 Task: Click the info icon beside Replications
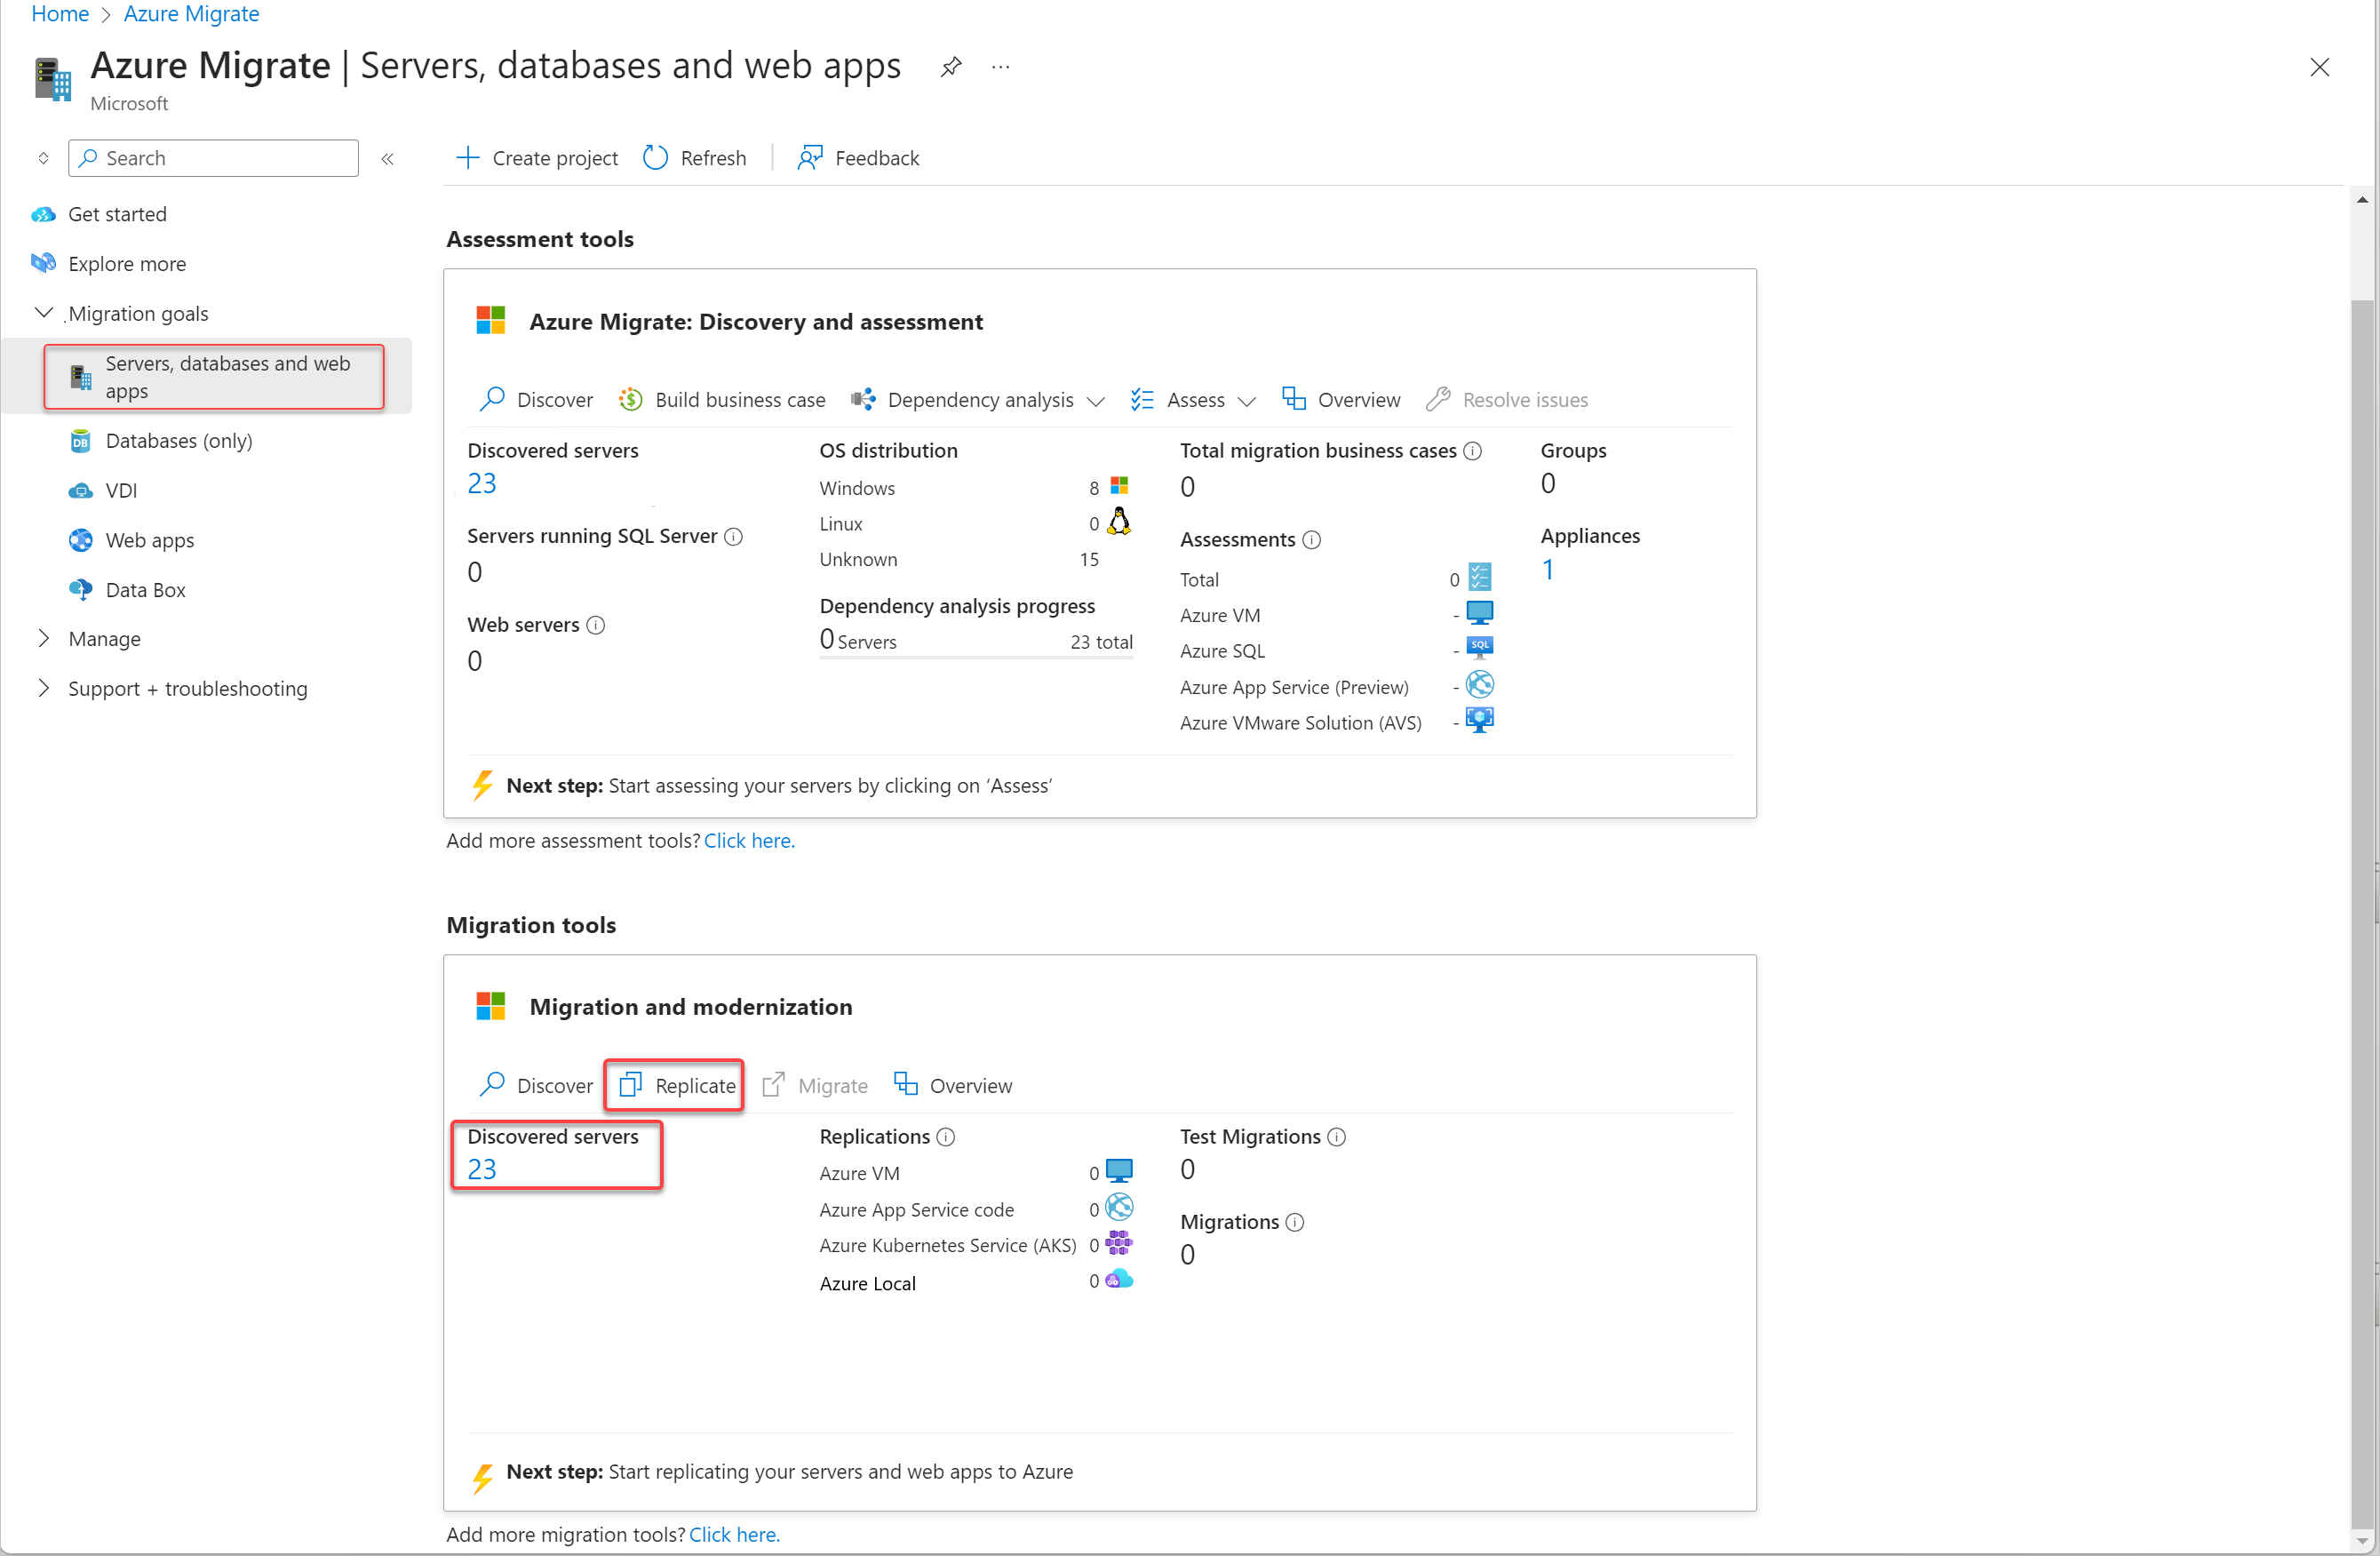point(946,1136)
